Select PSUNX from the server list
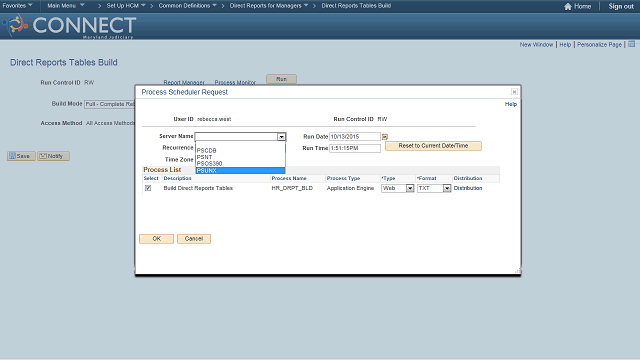Image resolution: width=640 pixels, height=360 pixels. pos(240,171)
